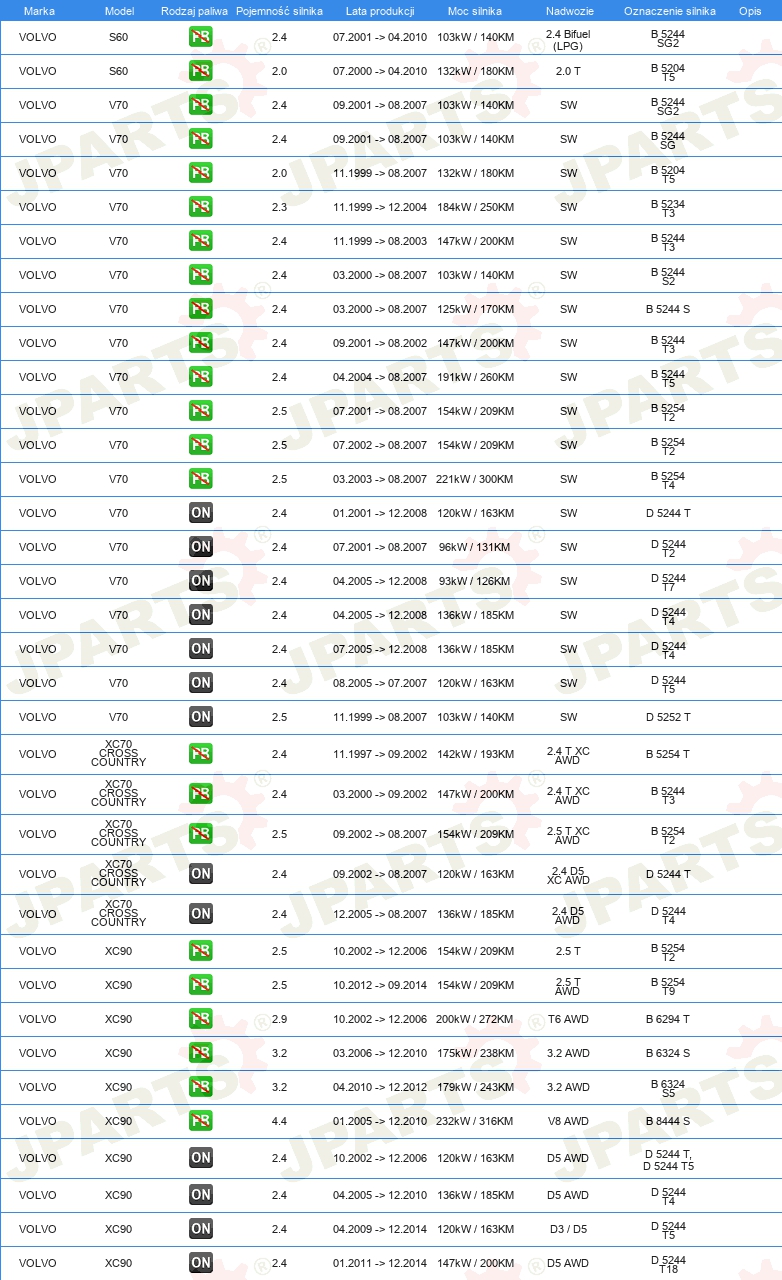Select the '2.0 T' body cell
Image resolution: width=782 pixels, height=1280 pixels.
[x=568, y=71]
